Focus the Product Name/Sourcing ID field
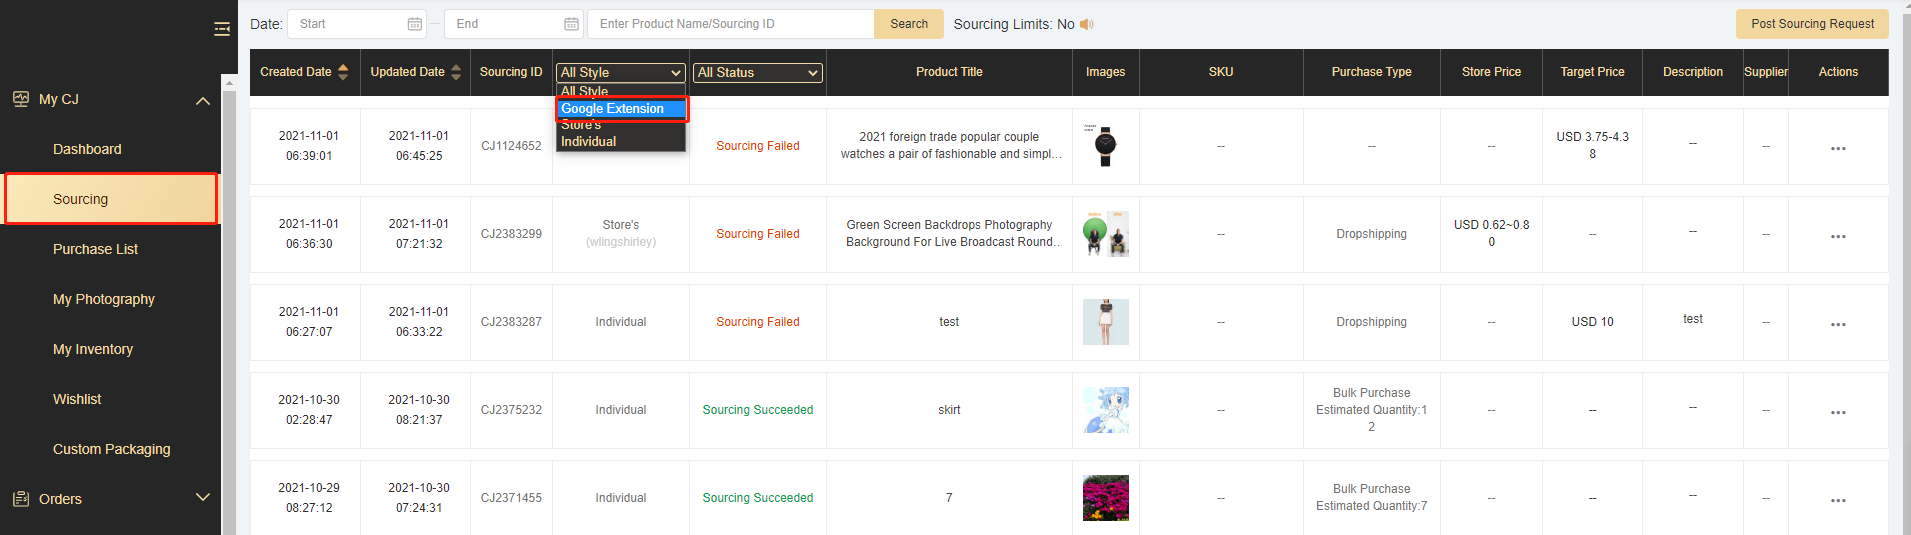Image resolution: width=1911 pixels, height=535 pixels. point(730,24)
